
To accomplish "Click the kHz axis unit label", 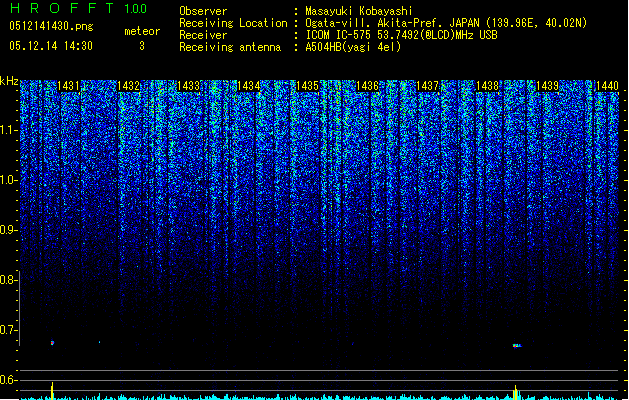I will [9, 81].
